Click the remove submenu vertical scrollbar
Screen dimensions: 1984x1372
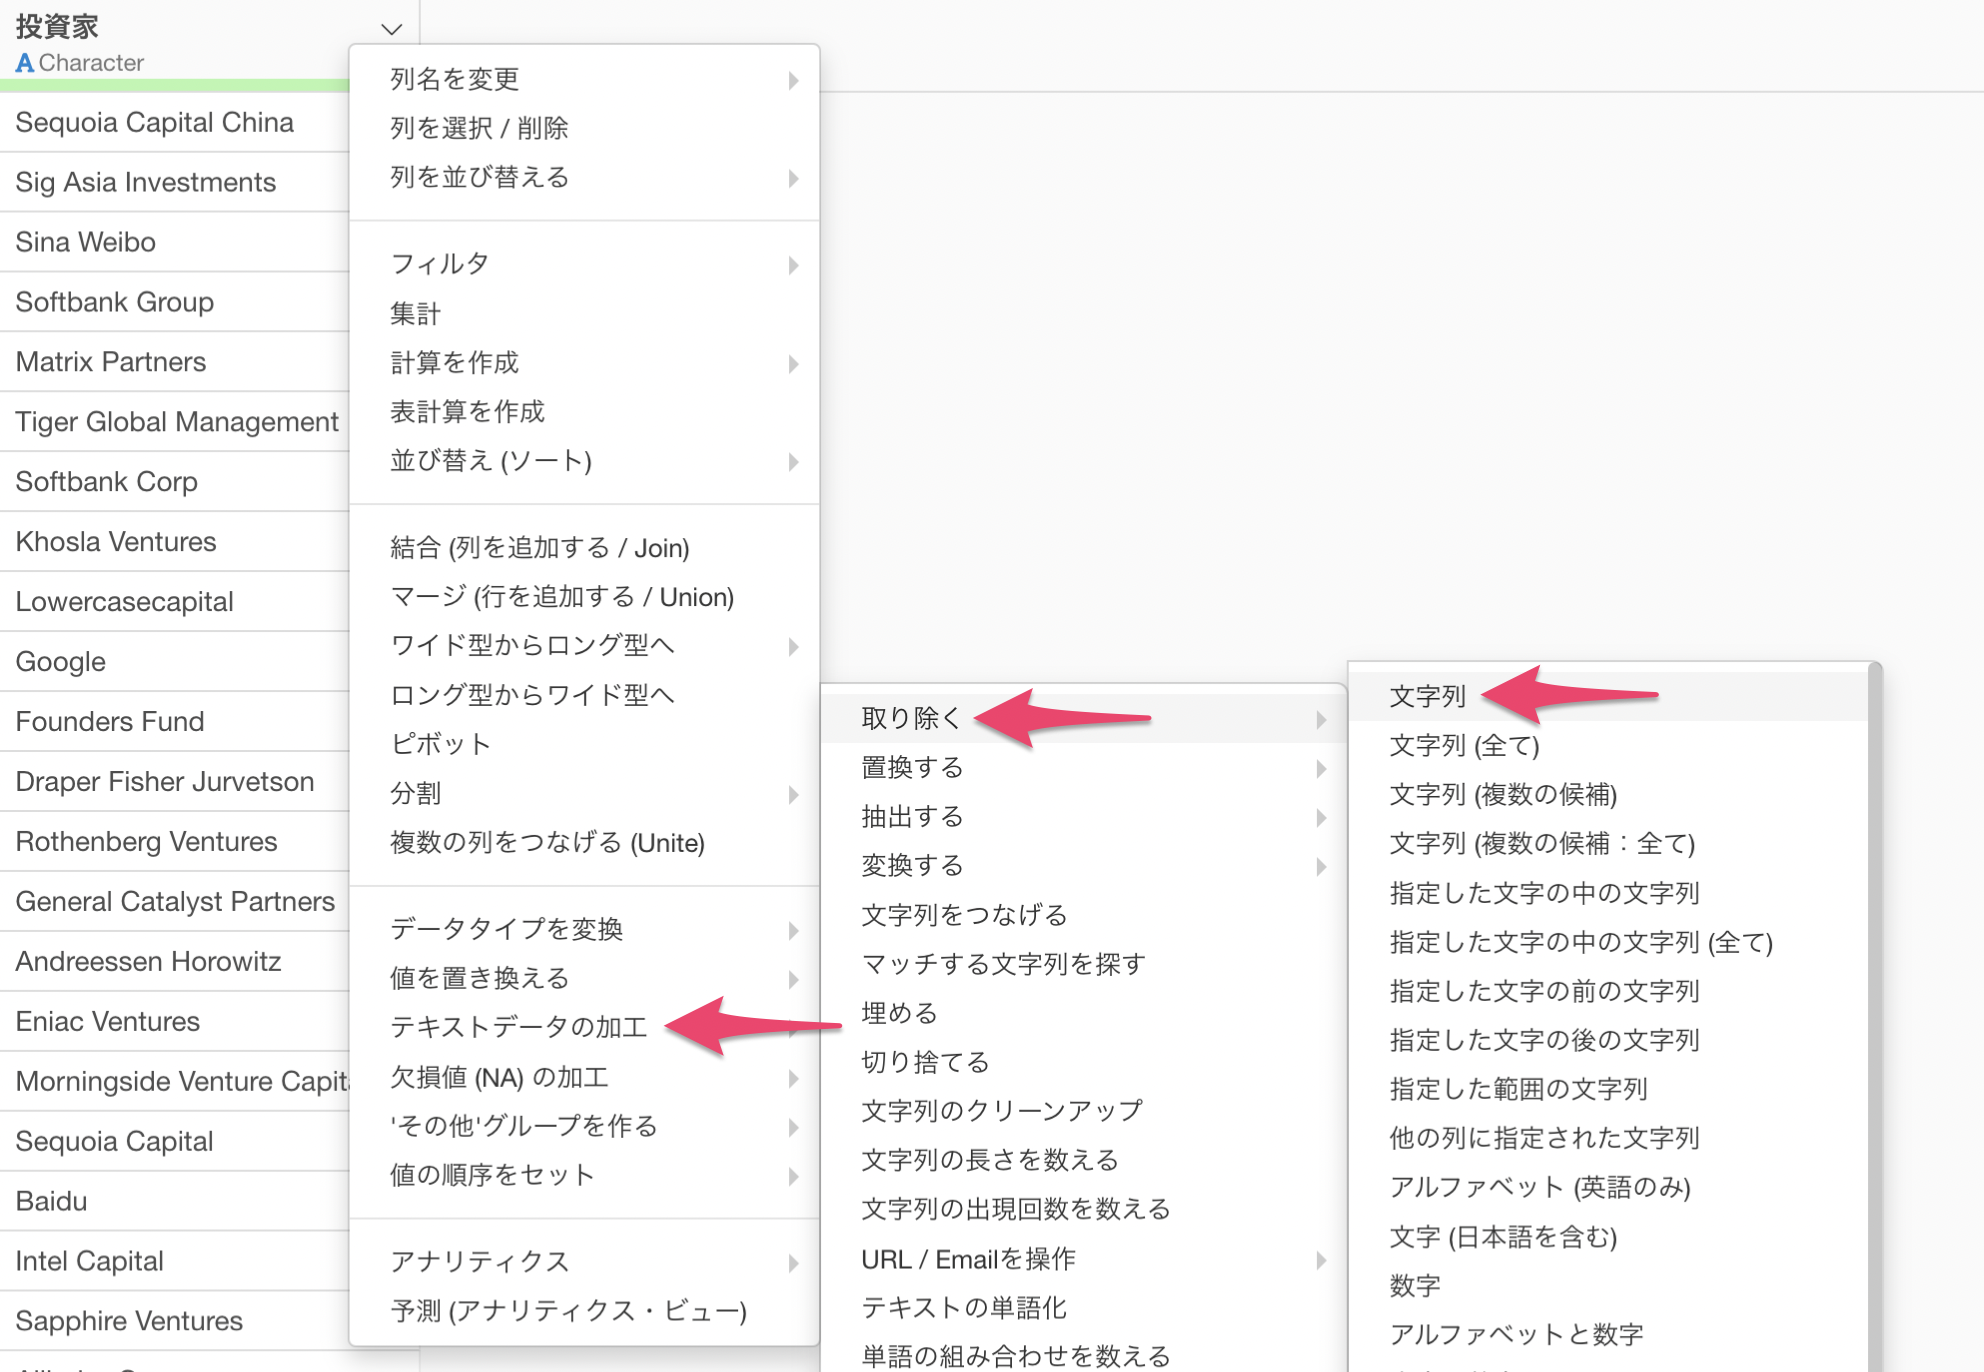point(1875,1016)
